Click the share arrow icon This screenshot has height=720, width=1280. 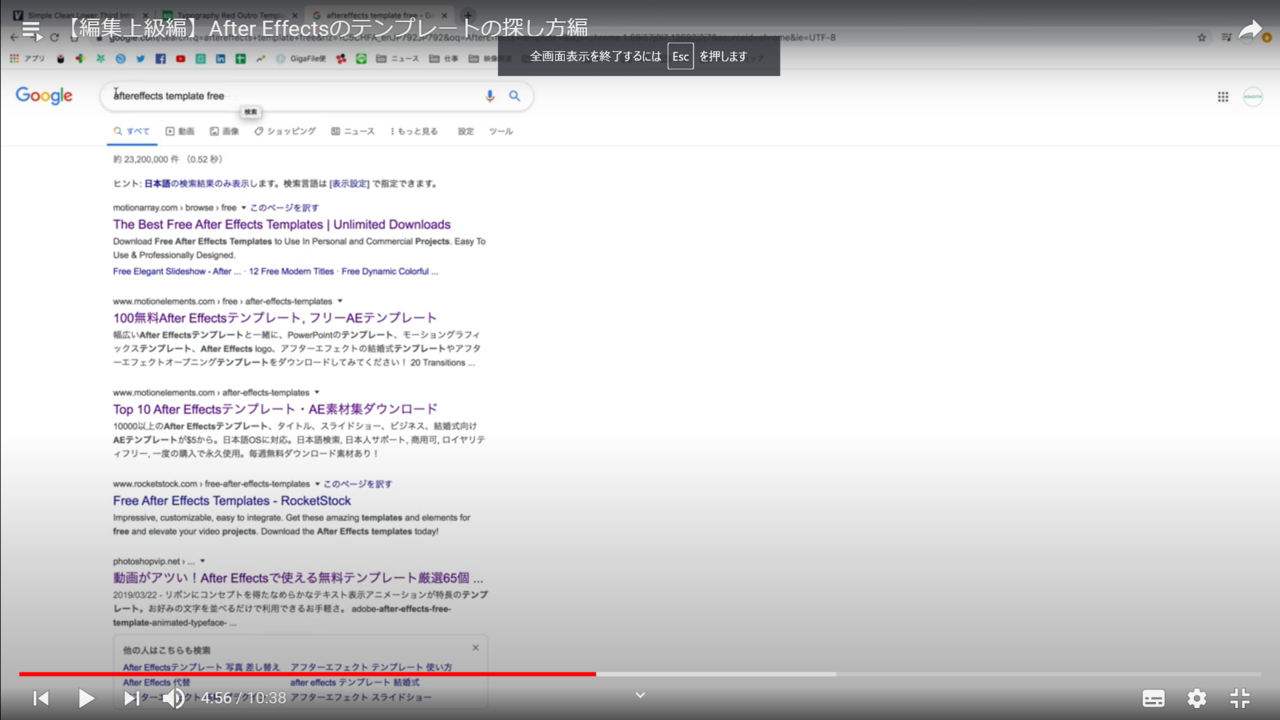point(1251,30)
